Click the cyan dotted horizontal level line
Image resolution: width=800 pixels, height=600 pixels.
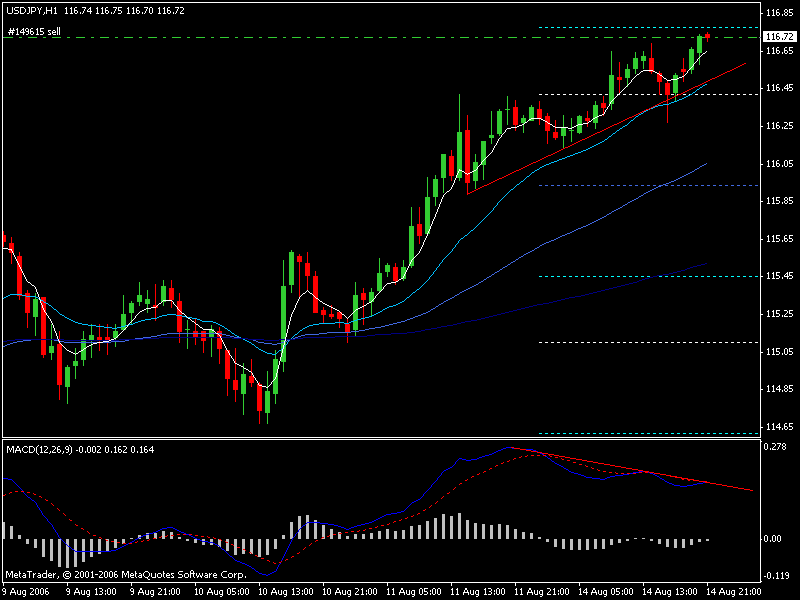tap(640, 276)
